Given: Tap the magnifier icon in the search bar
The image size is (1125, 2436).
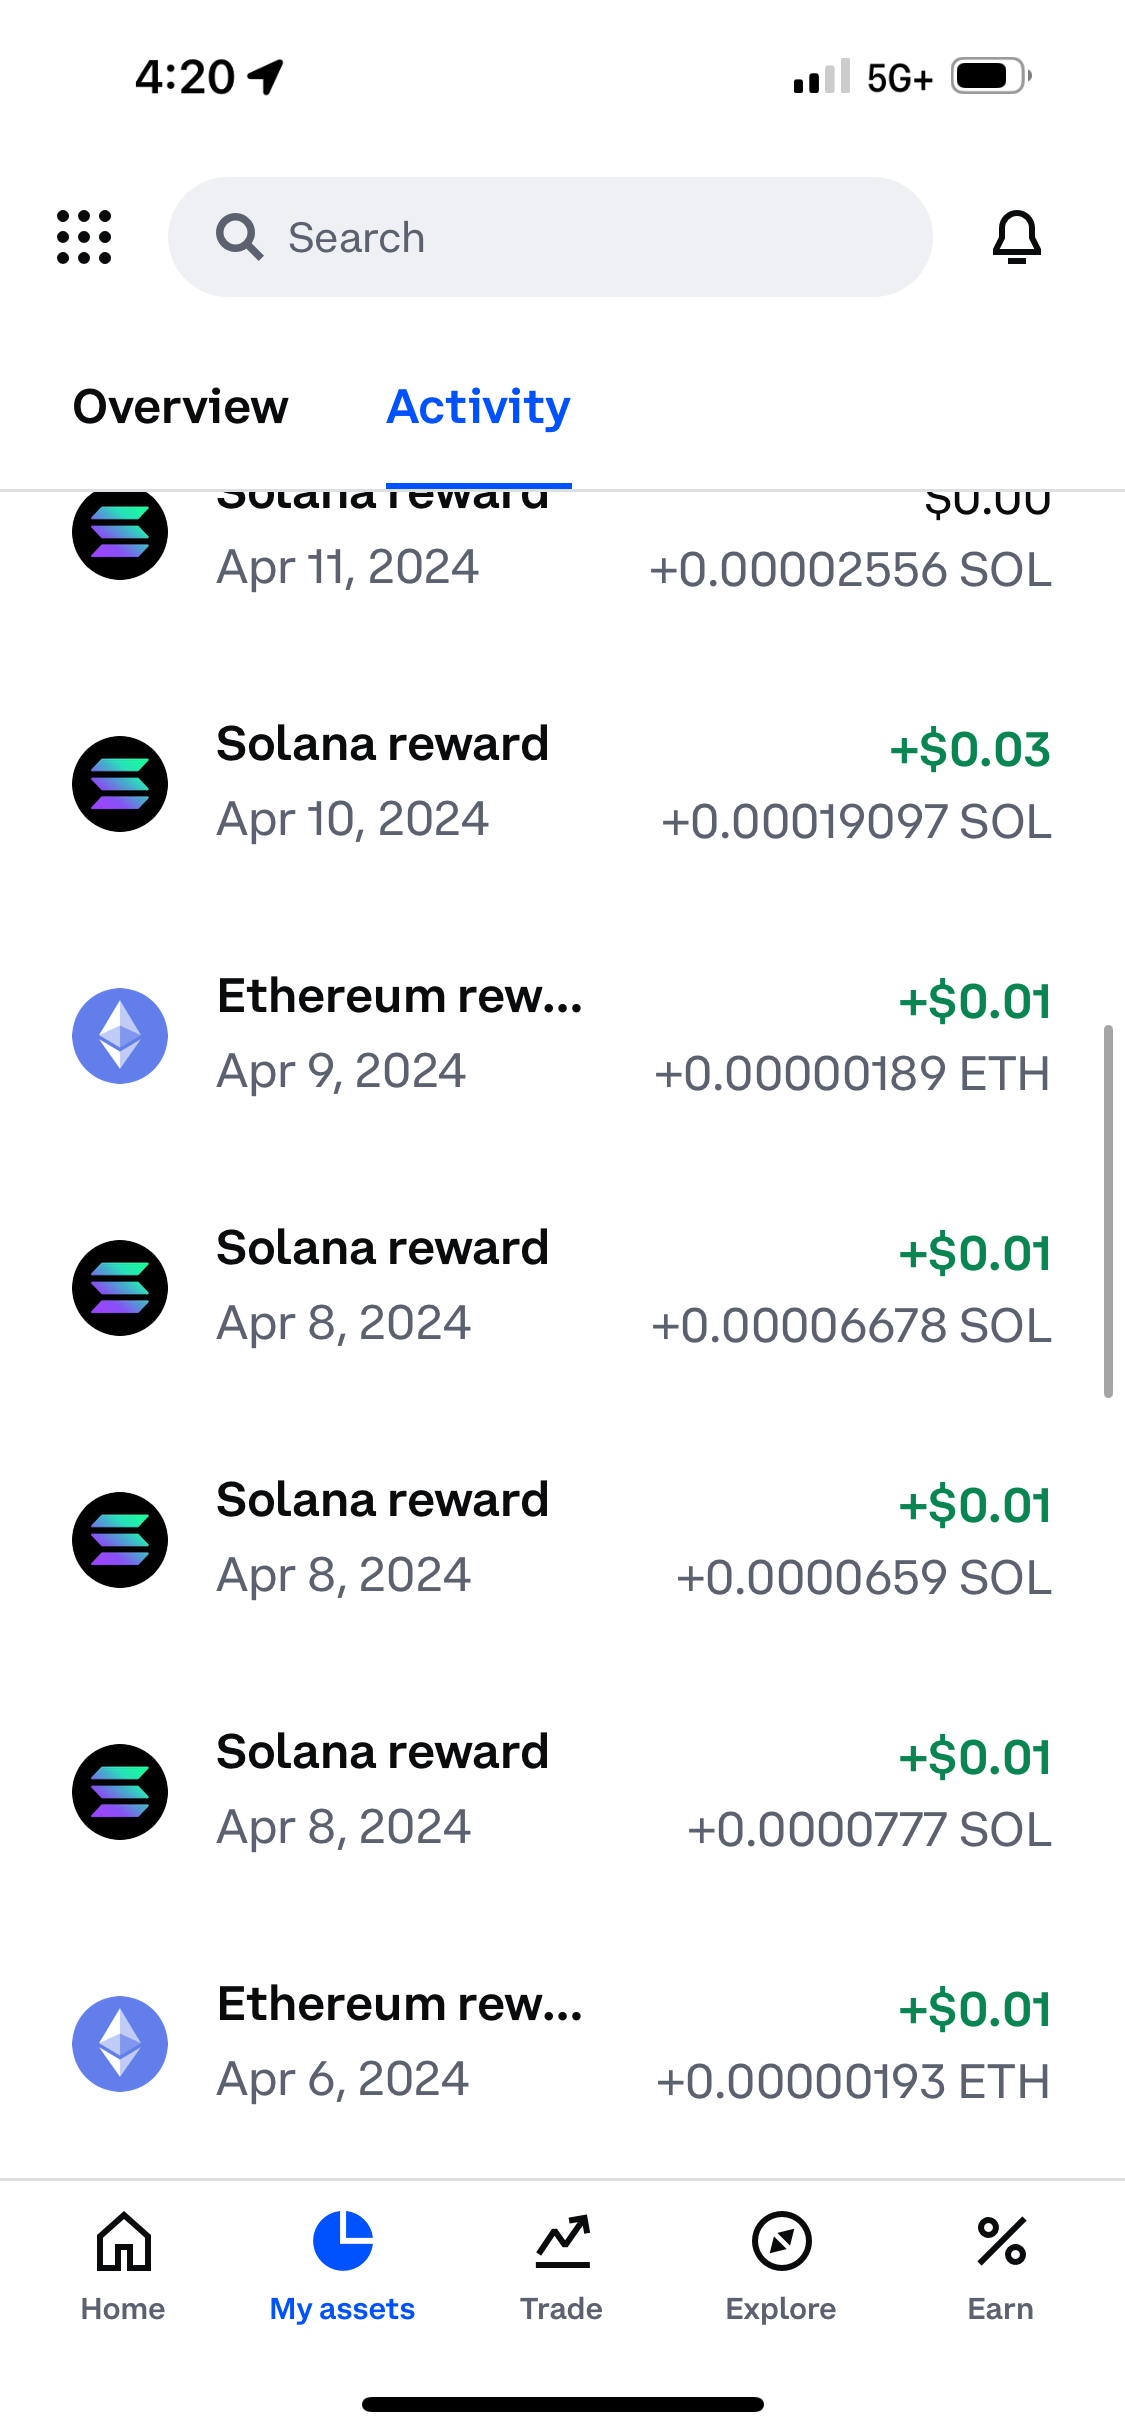Looking at the screenshot, I should point(240,237).
